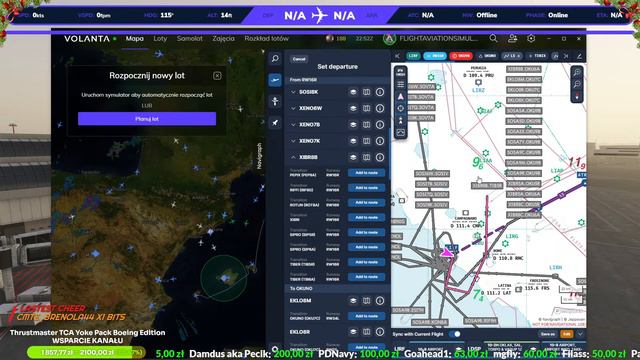Click the IFR high chart type button
640x360 pixels.
pos(401,72)
